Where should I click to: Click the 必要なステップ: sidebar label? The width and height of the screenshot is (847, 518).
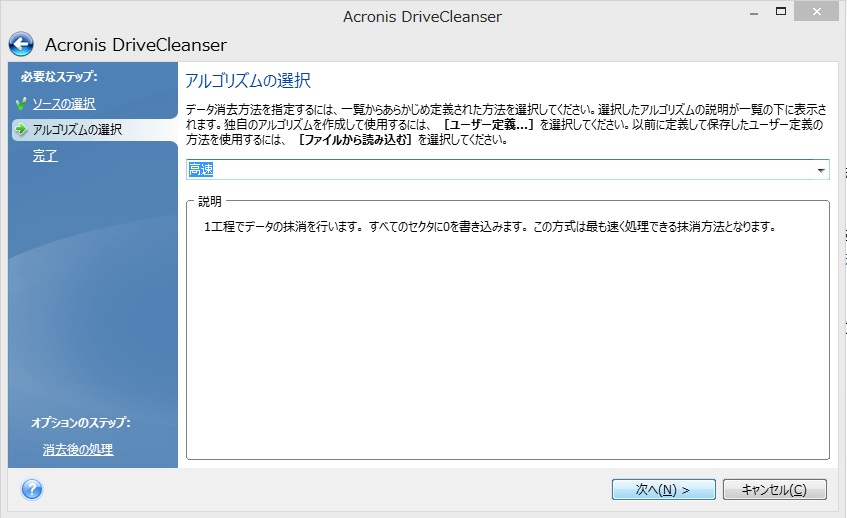click(59, 77)
